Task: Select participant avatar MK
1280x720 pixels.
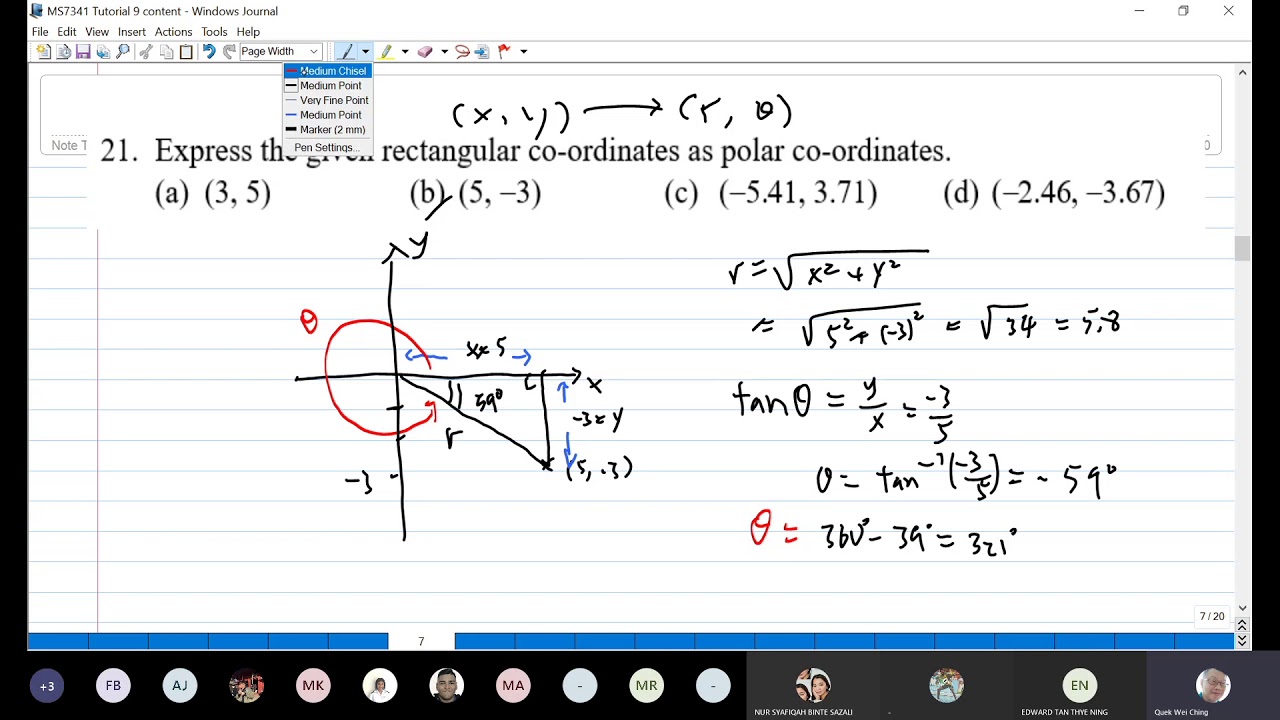Action: coord(313,686)
